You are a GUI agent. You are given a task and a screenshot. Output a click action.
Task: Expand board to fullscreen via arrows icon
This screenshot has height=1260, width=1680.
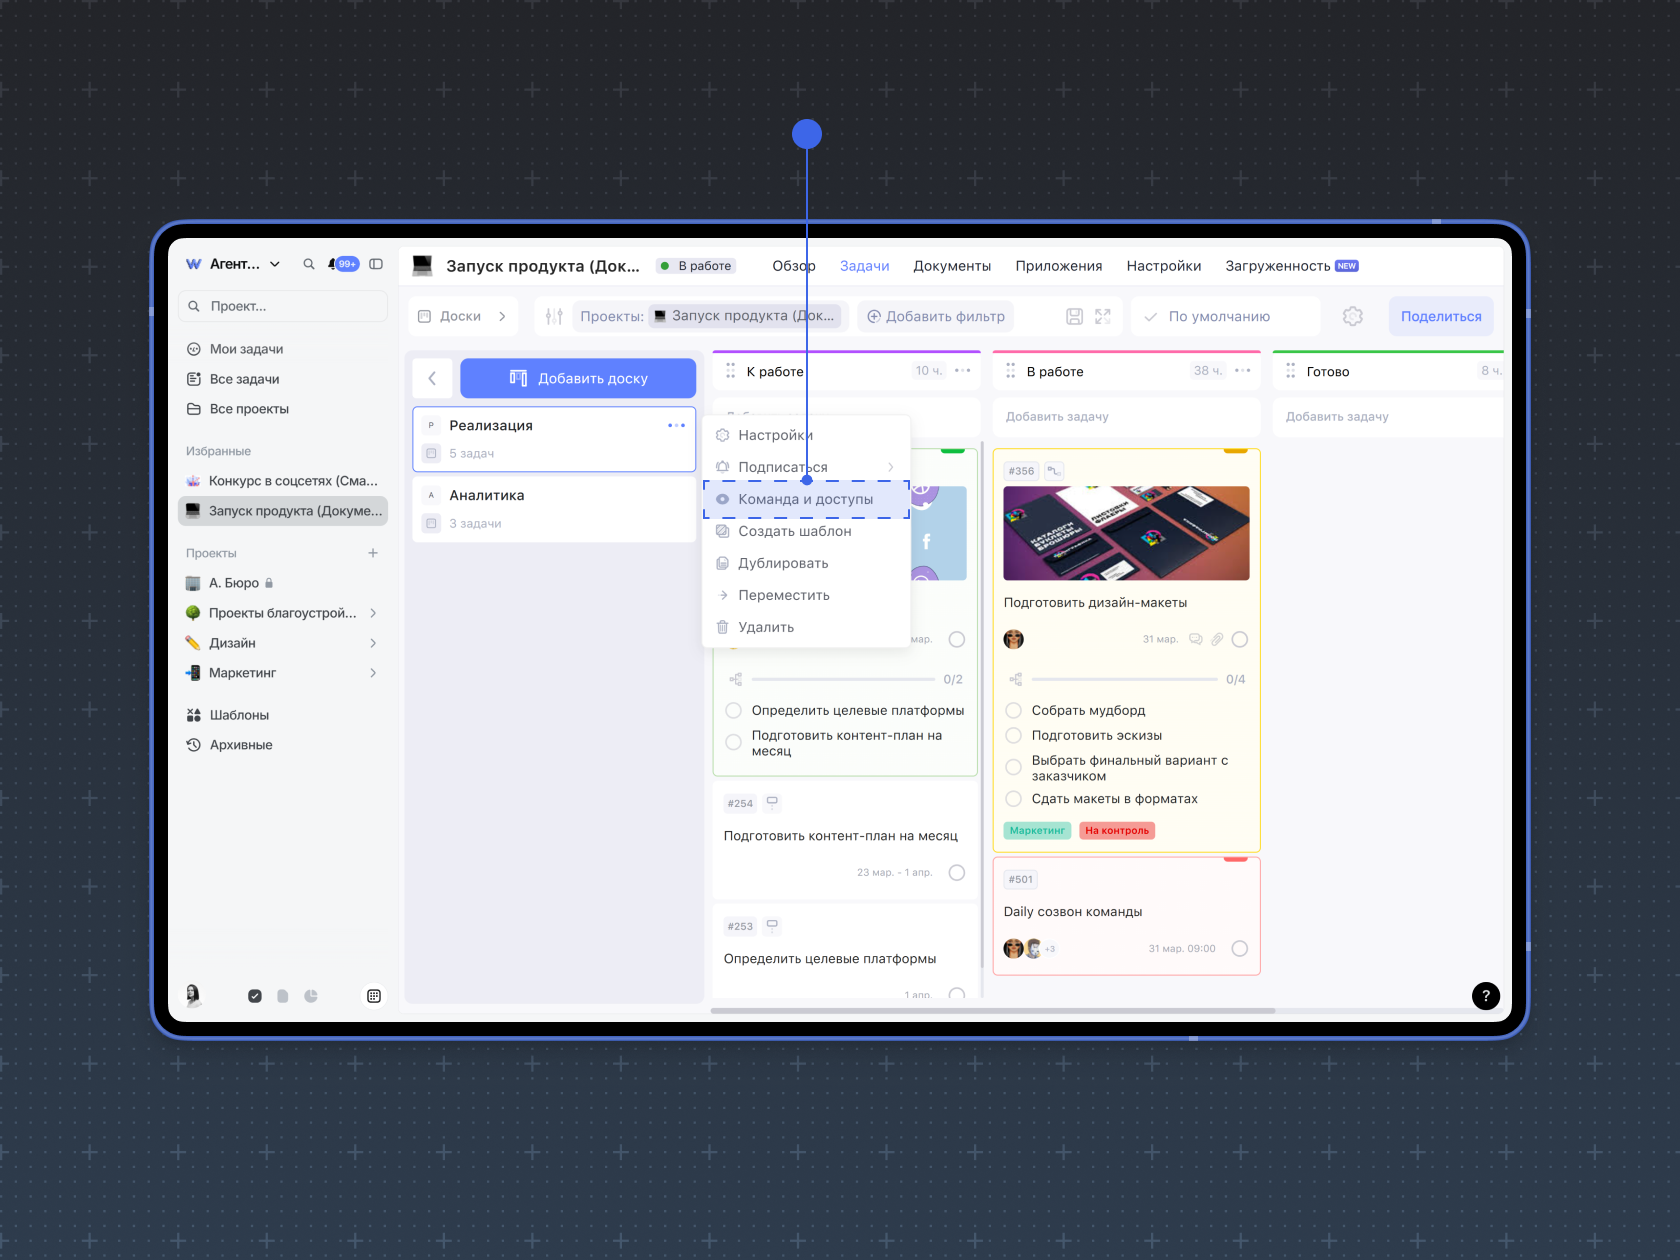[x=1103, y=316]
